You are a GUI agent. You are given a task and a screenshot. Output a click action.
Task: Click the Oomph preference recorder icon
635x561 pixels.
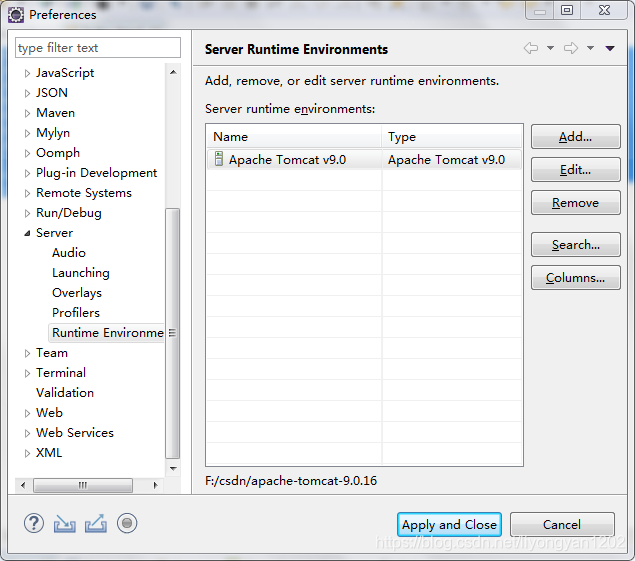[x=127, y=523]
